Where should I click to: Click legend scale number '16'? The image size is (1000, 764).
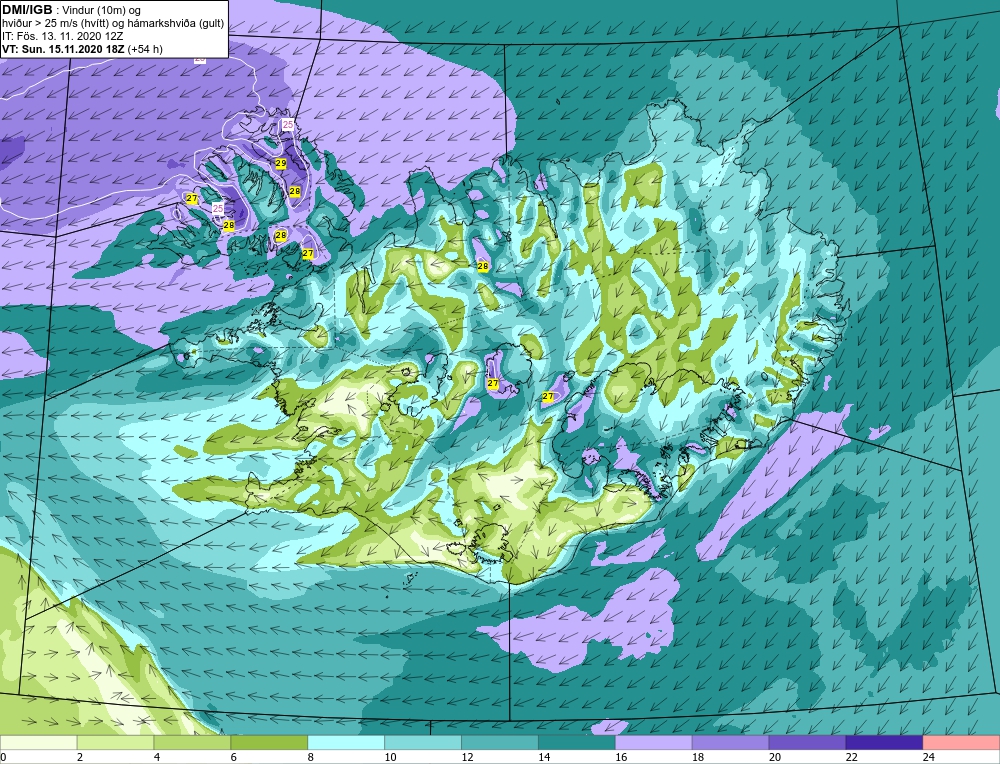pos(621,757)
